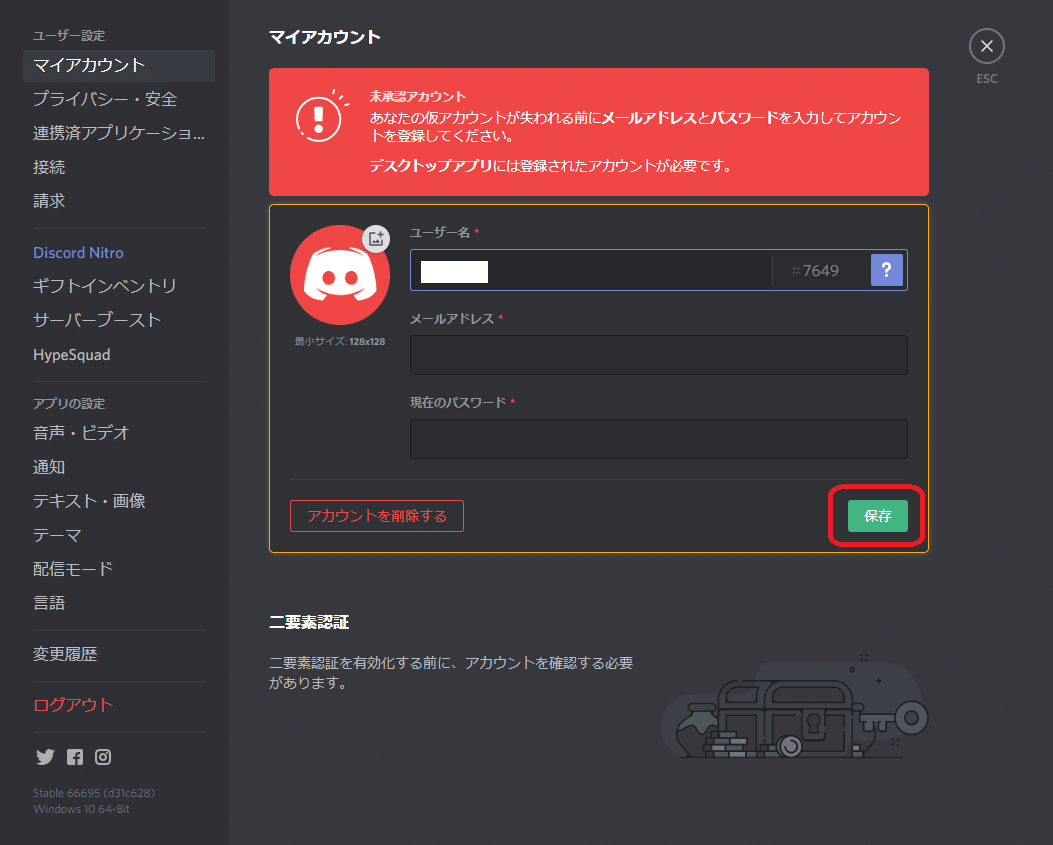The image size is (1053, 845).
Task: Click the 二要素認証 section heading
Action: (x=309, y=623)
